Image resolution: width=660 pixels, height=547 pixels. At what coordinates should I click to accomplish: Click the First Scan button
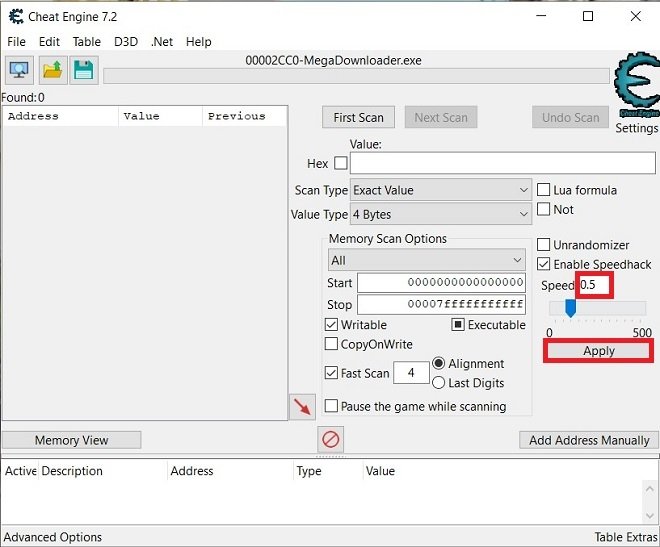tap(359, 117)
